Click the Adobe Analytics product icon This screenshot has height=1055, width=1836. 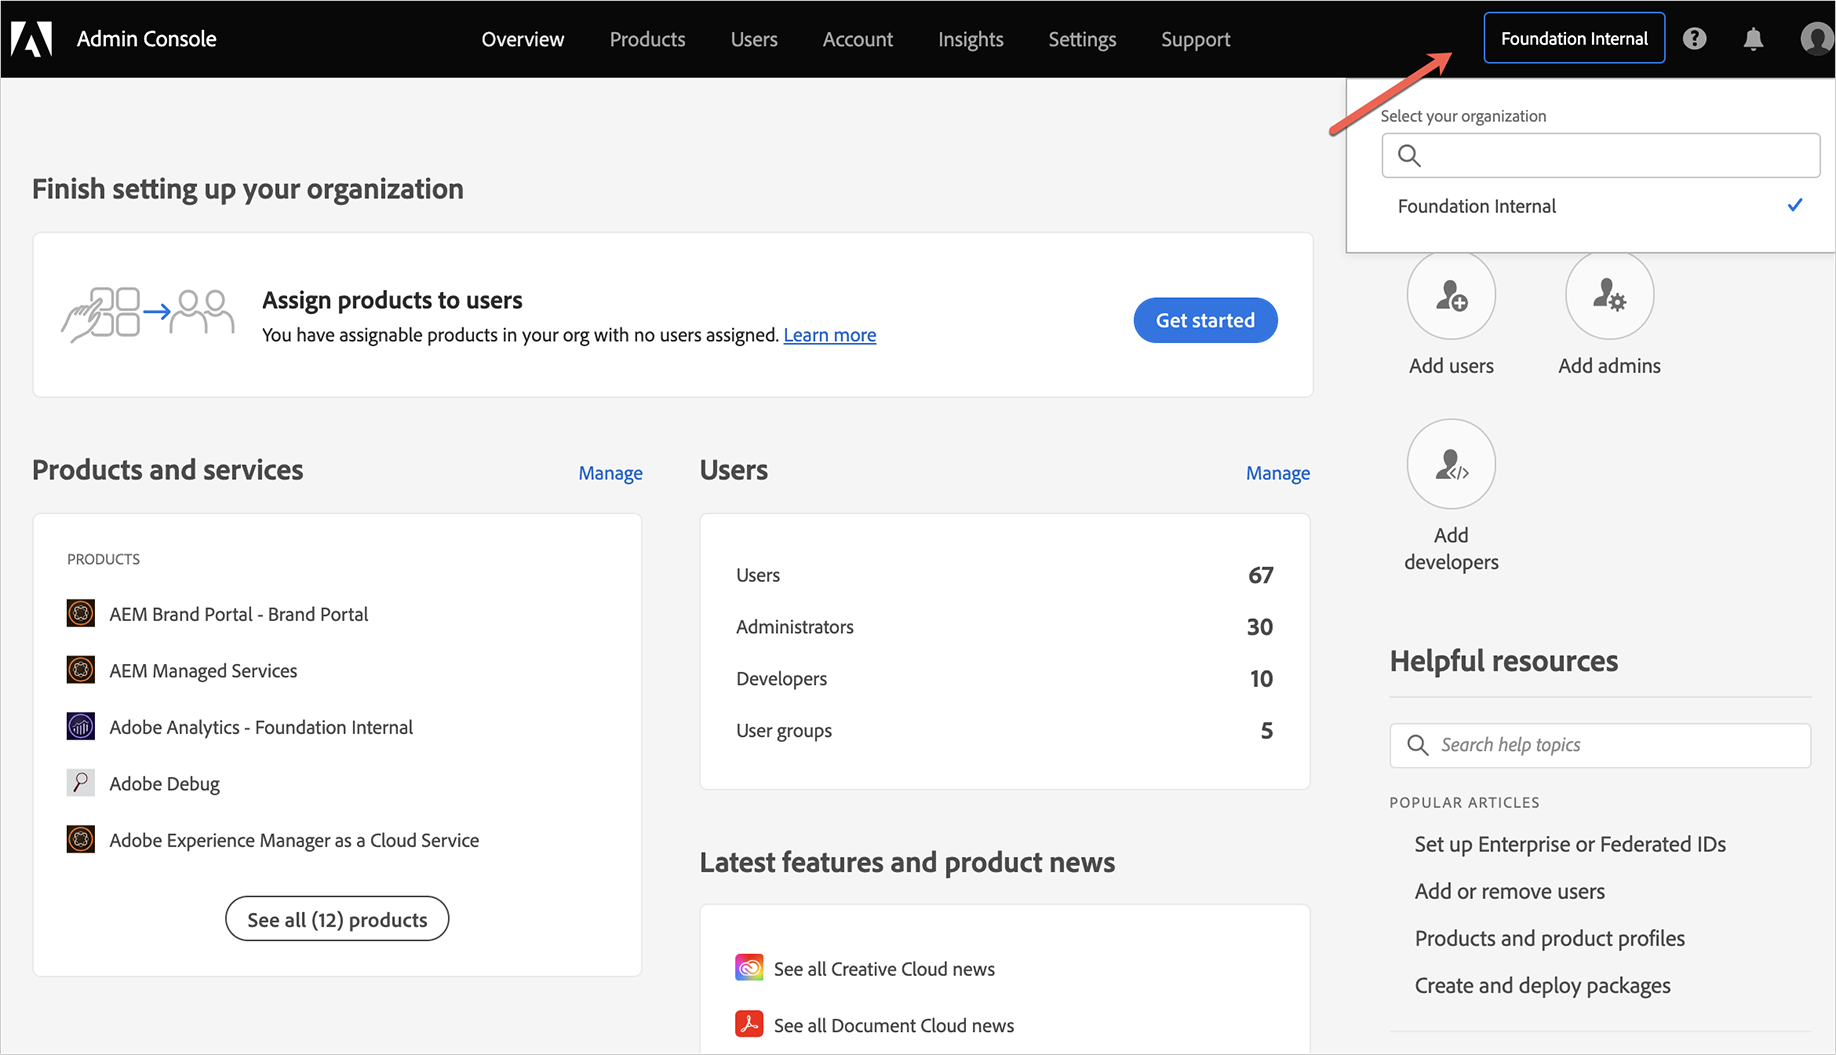click(x=81, y=727)
